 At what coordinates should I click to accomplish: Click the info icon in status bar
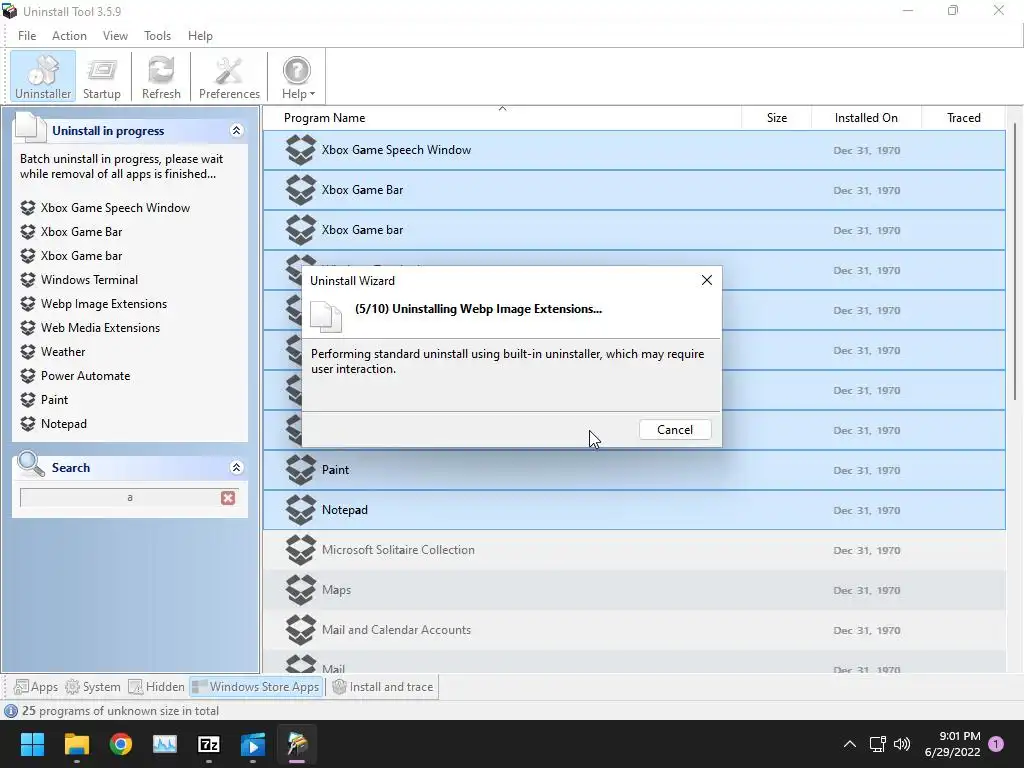tap(11, 711)
